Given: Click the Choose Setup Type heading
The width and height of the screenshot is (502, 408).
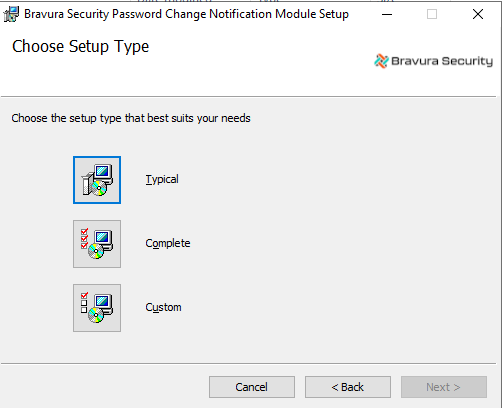Looking at the screenshot, I should click(80, 47).
